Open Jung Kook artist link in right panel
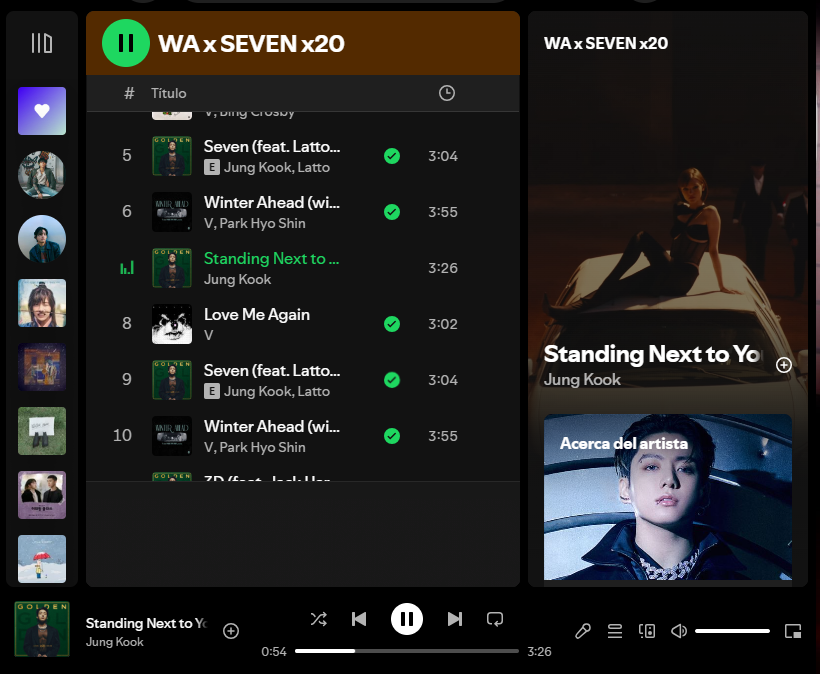 pos(582,380)
